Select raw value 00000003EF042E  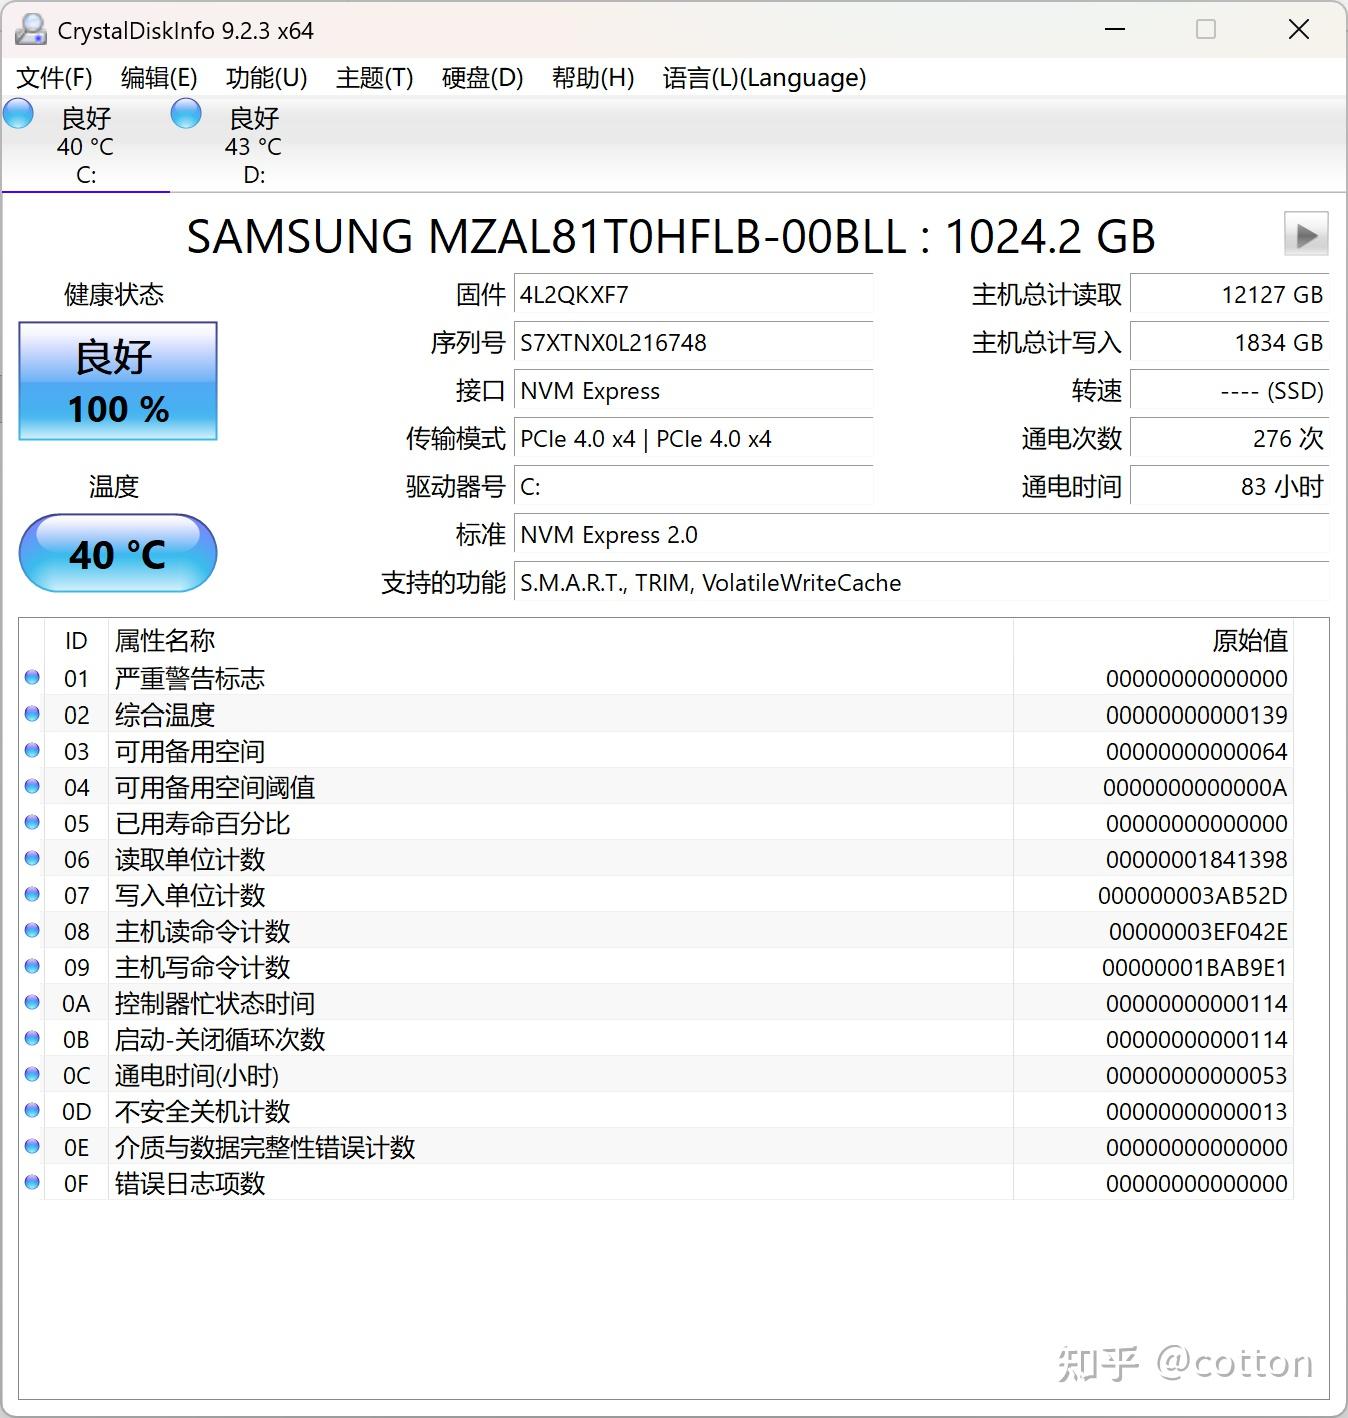[1198, 931]
